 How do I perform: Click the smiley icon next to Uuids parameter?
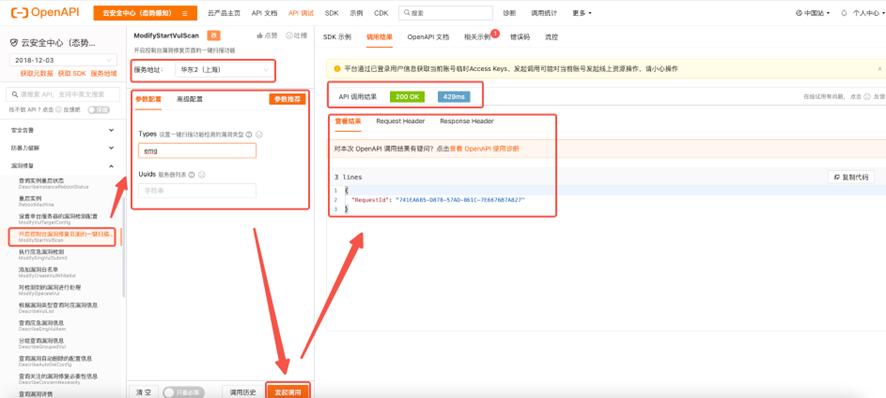pos(202,175)
